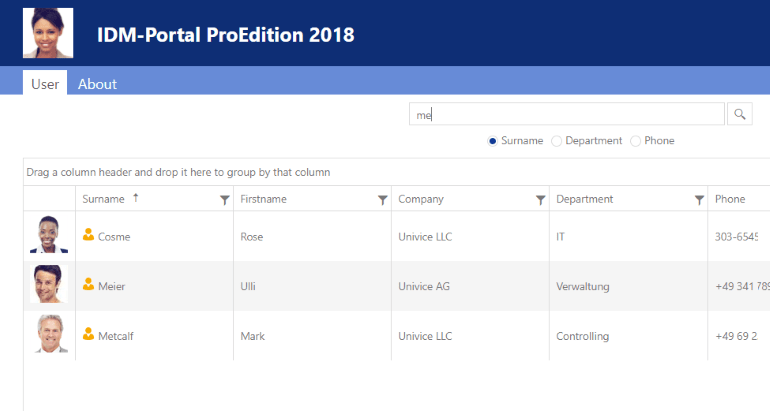This screenshot has width=770, height=411.
Task: Click the firstname 'Mark'
Action: [x=252, y=336]
